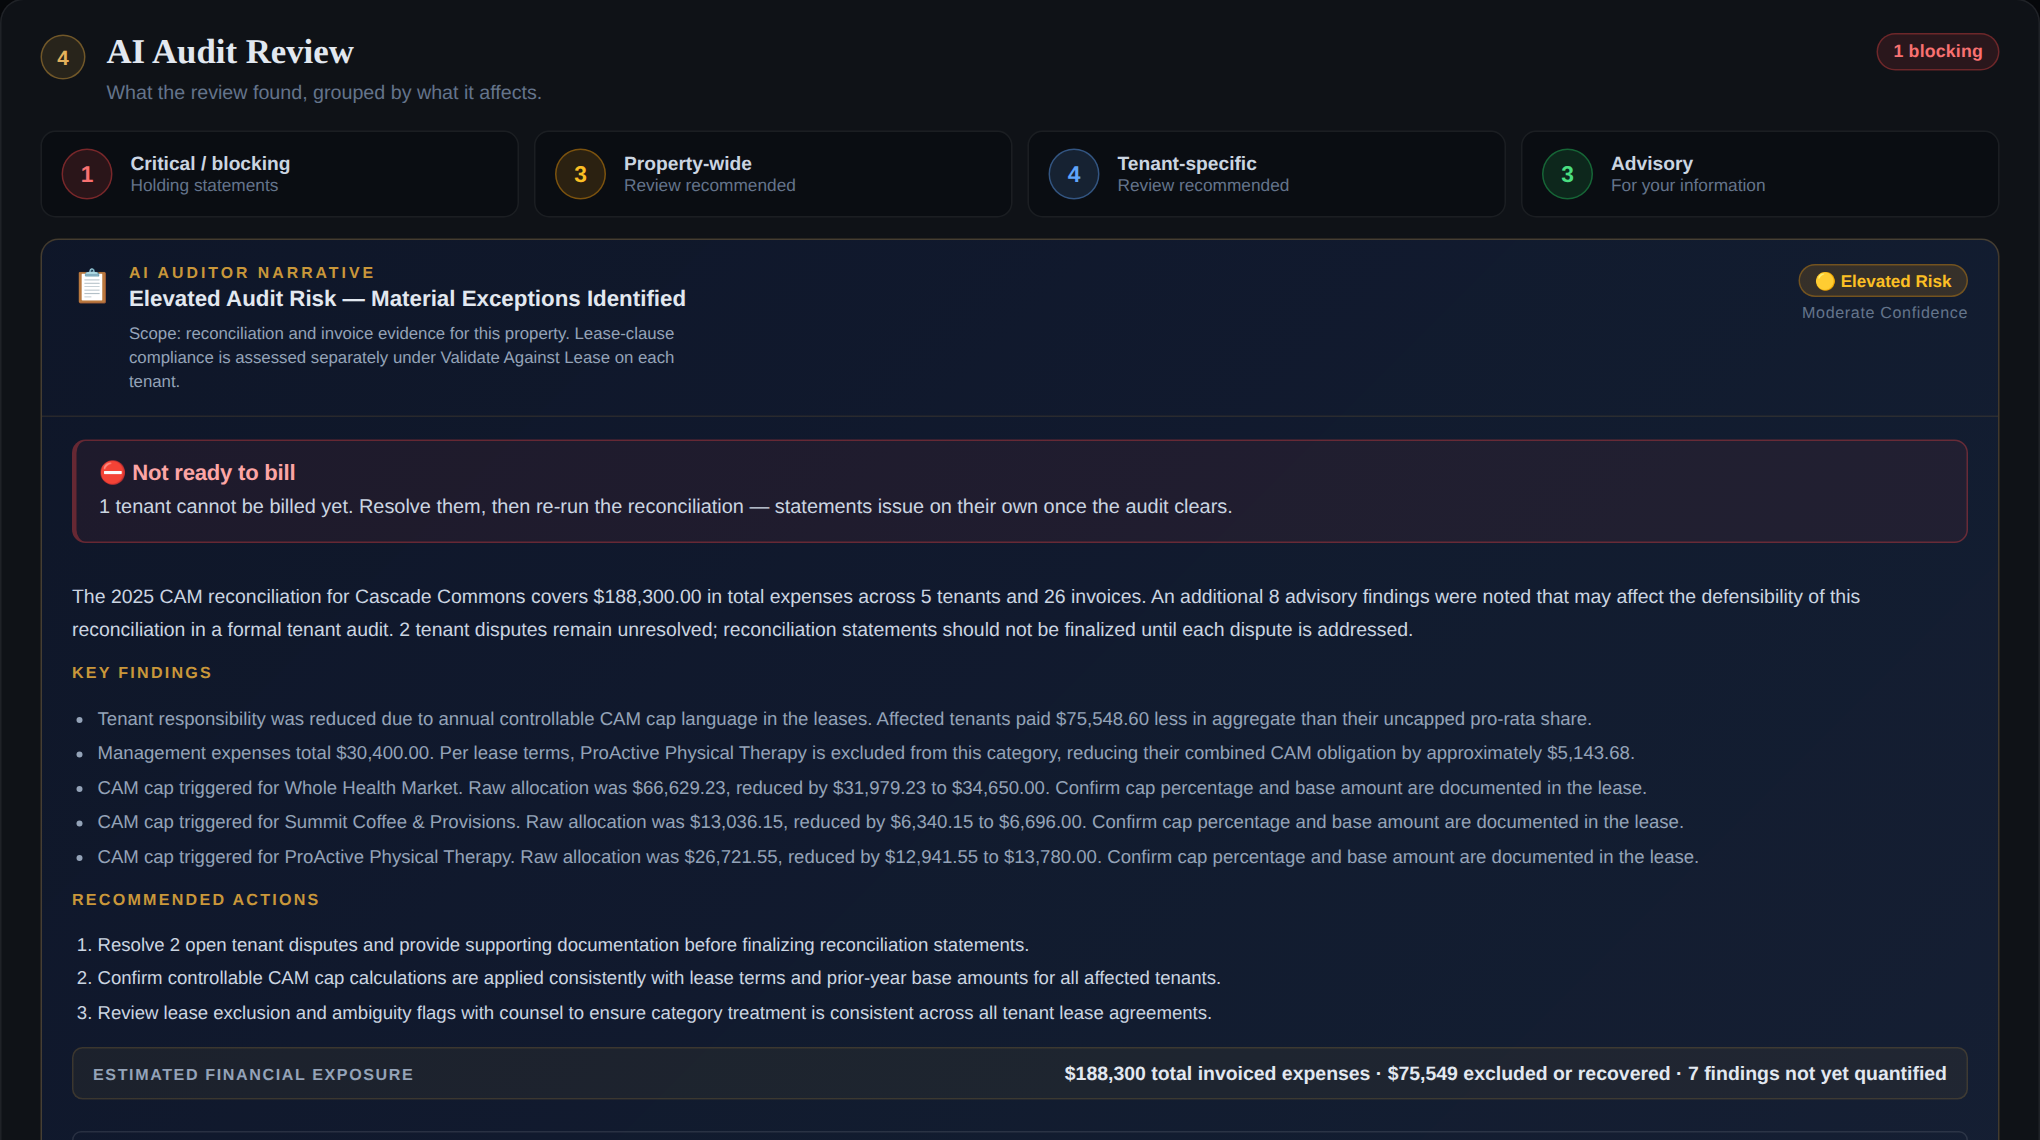Open the Tenant-specific category card
Viewport: 2040px width, 1140px height.
pos(1266,174)
